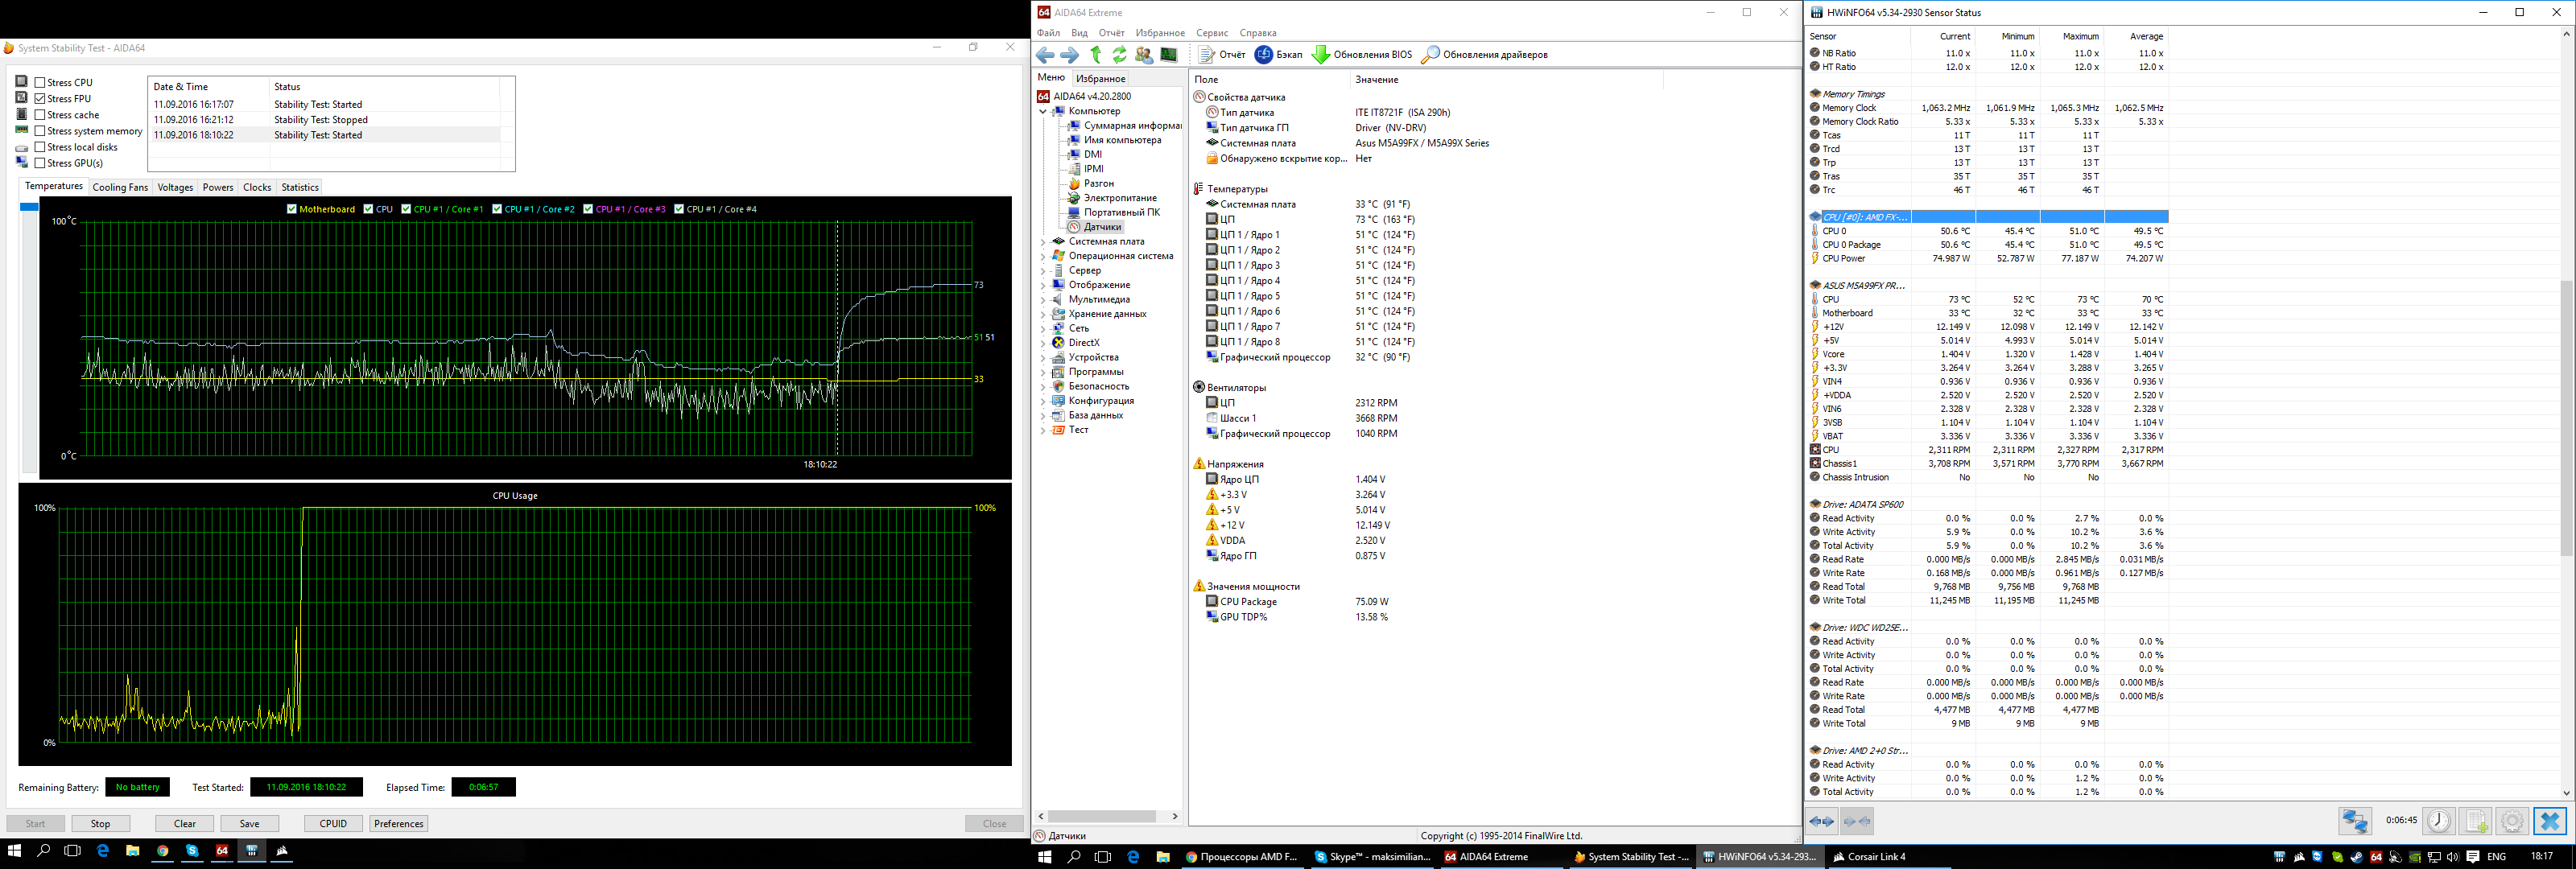
Task: Click the HWiNFO expand columns arrows icon
Action: (x=1822, y=822)
